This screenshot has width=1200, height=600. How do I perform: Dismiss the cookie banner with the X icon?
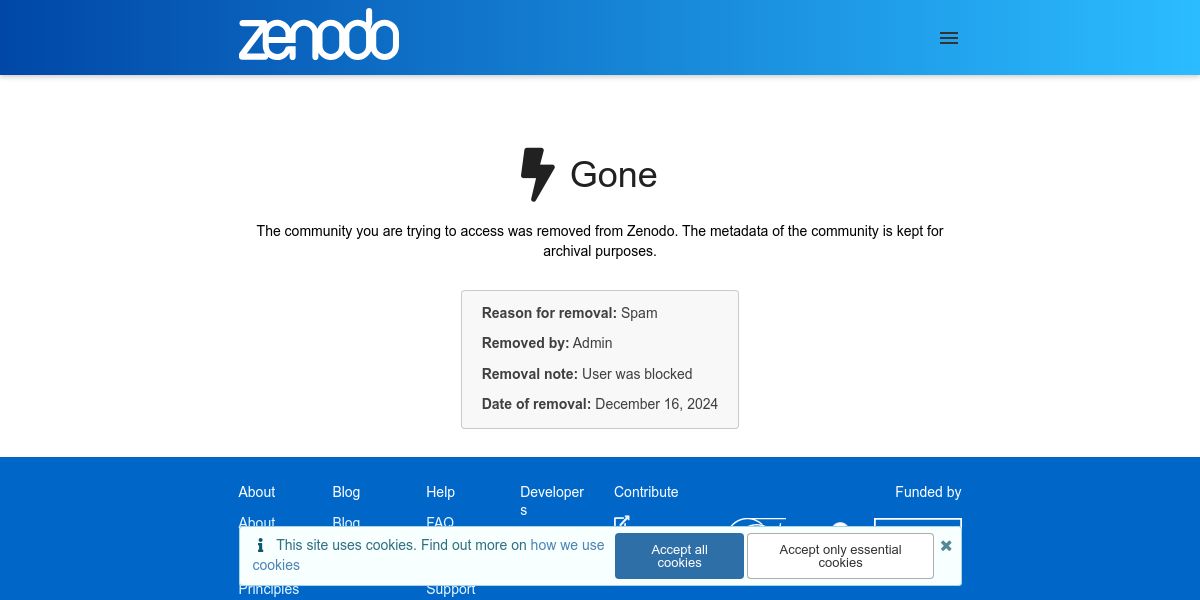pos(946,546)
